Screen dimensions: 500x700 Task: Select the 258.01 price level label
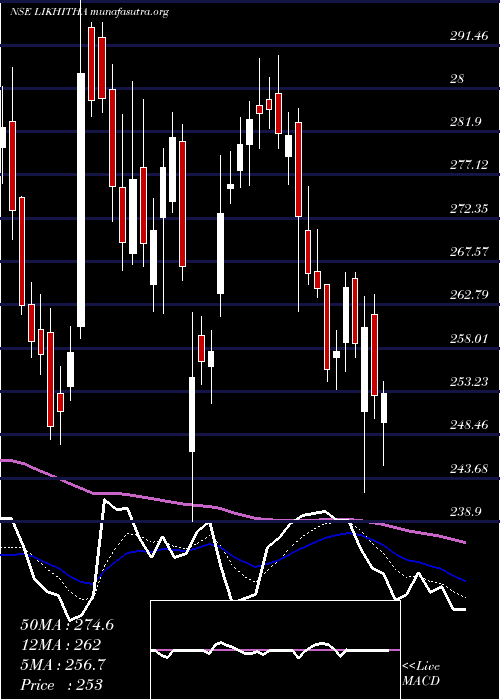(x=469, y=338)
